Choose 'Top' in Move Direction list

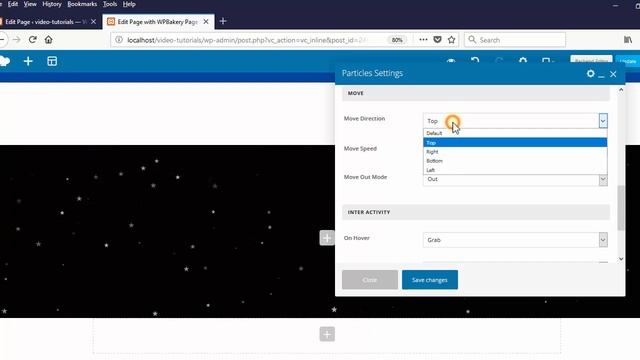515,142
